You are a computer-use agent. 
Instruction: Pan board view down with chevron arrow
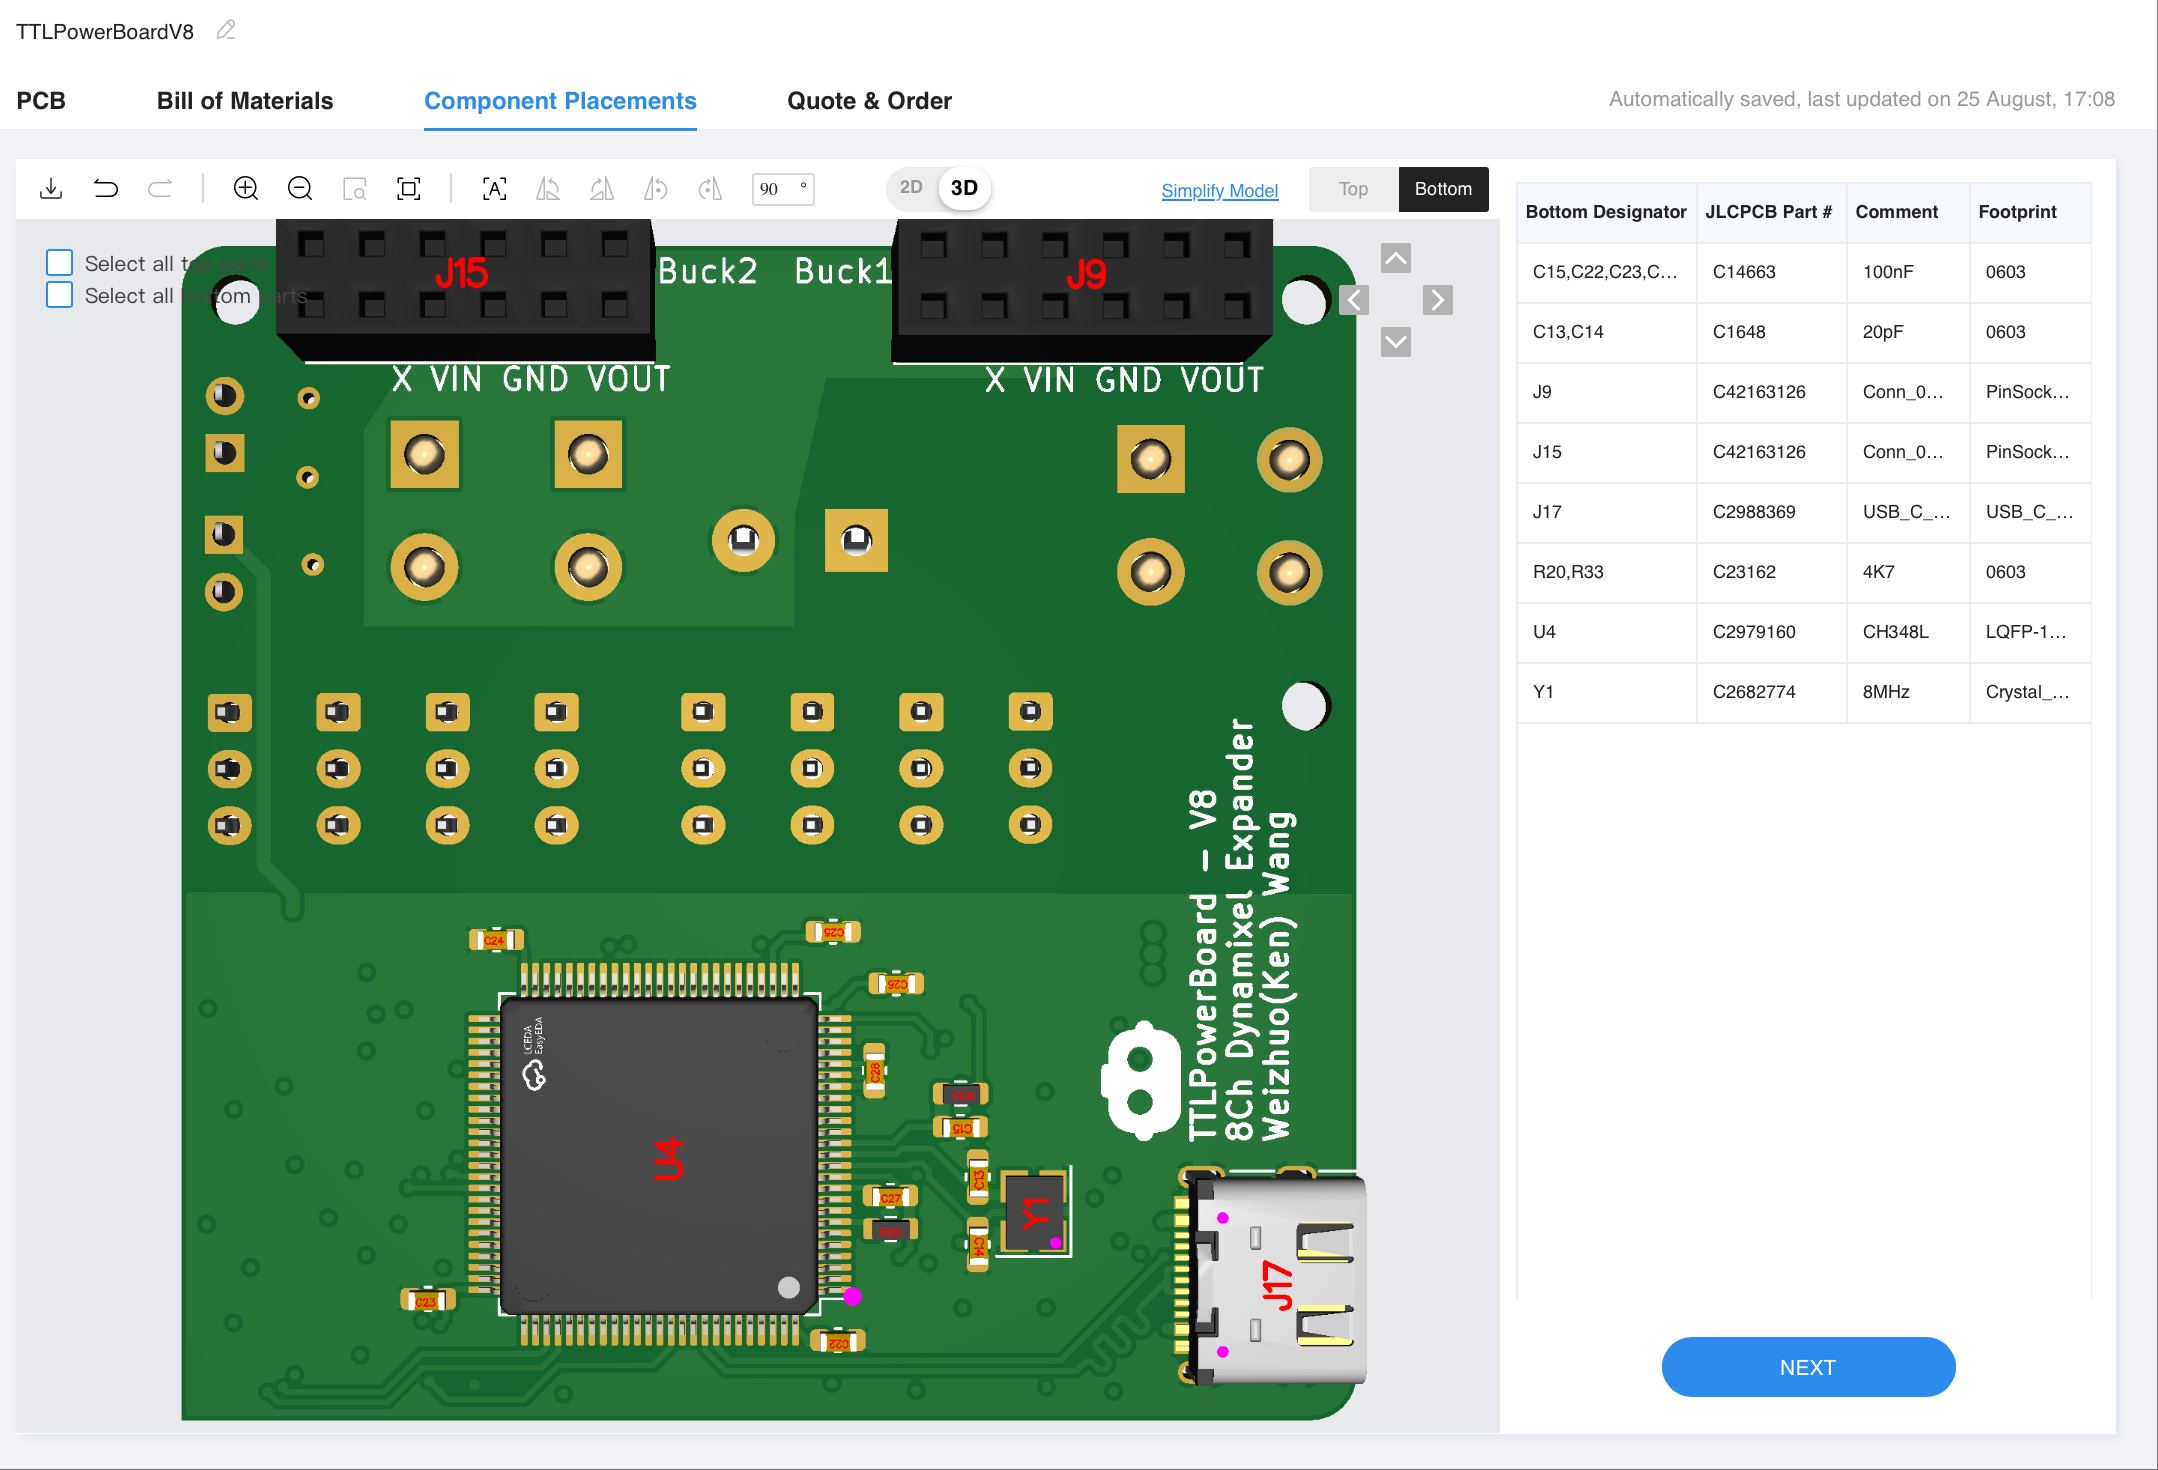point(1396,342)
